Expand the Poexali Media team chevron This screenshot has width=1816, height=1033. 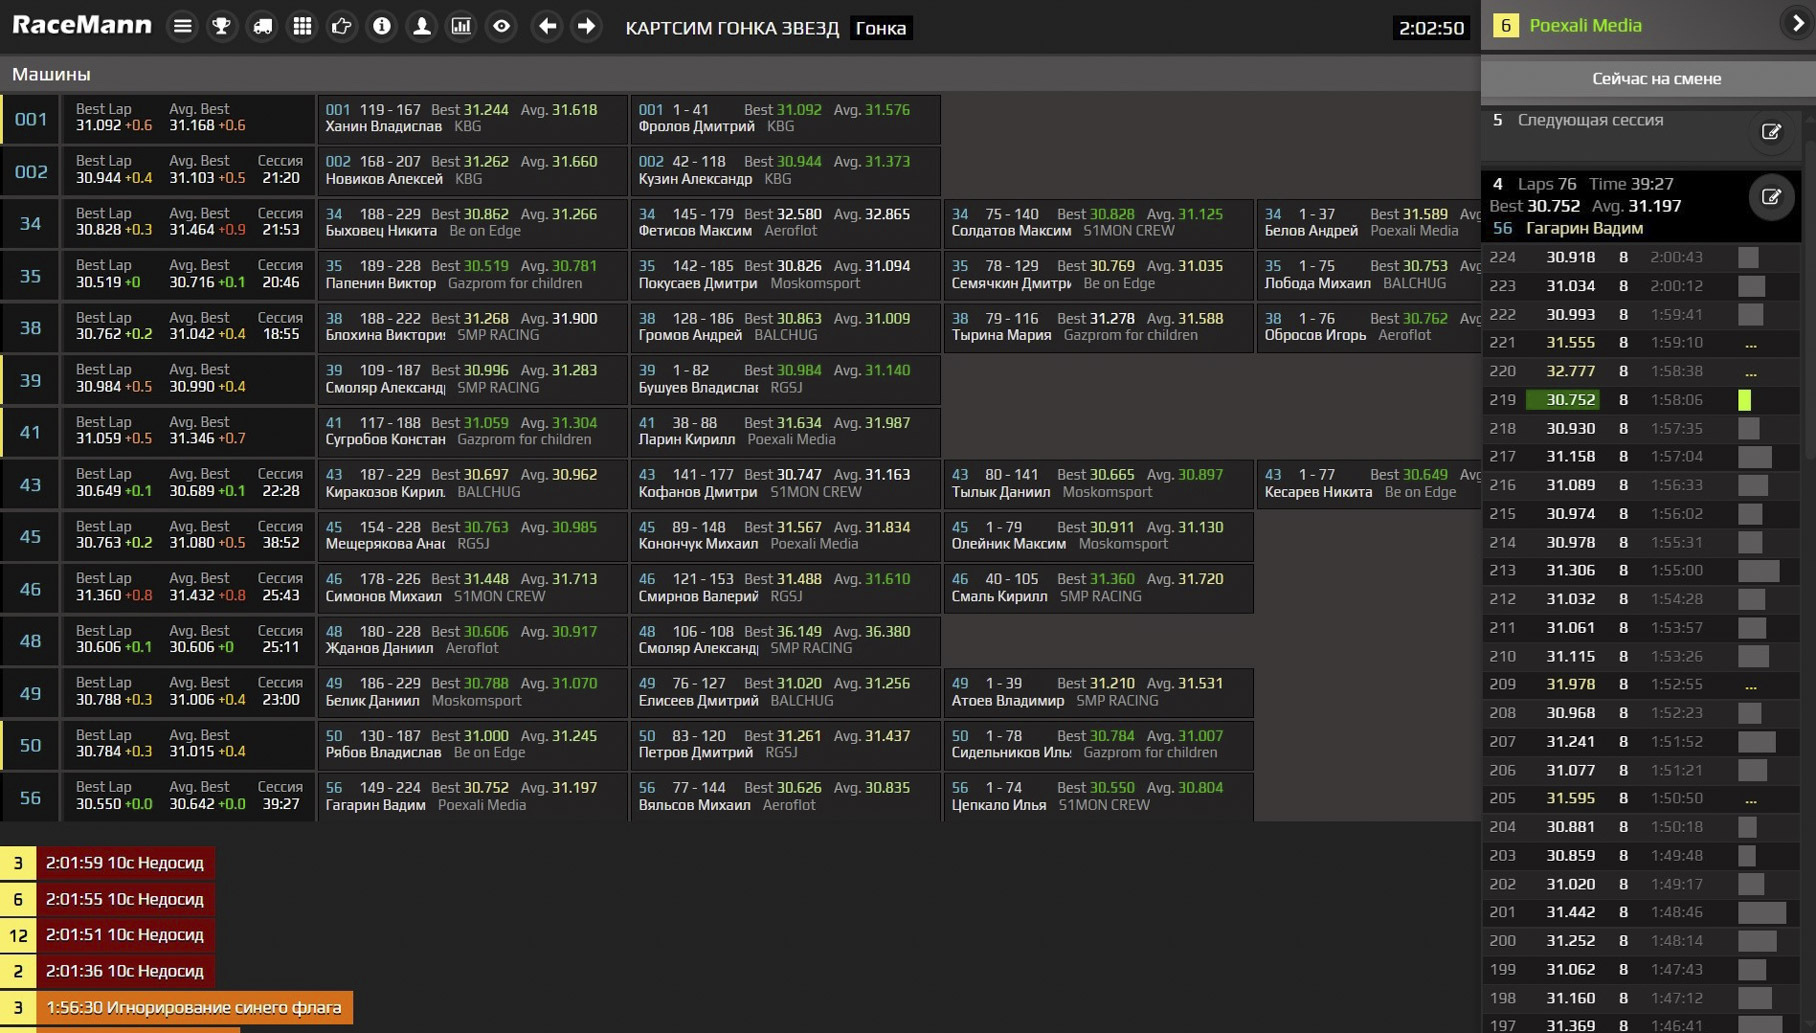click(1797, 25)
